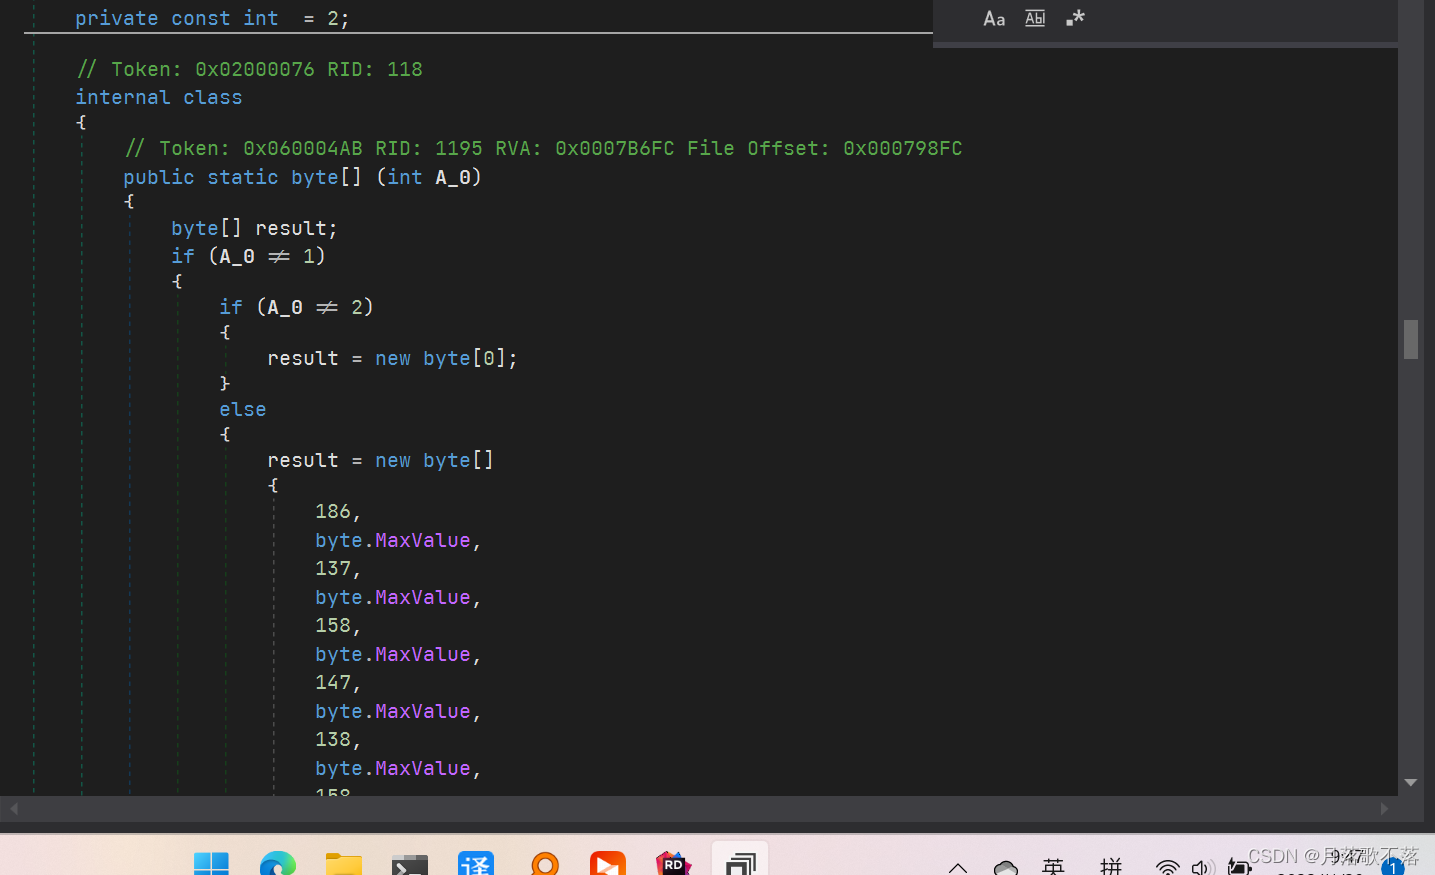Click the 'if (A_0 ≠ 2)' condition
Screen dimensions: 1435x875
point(296,307)
